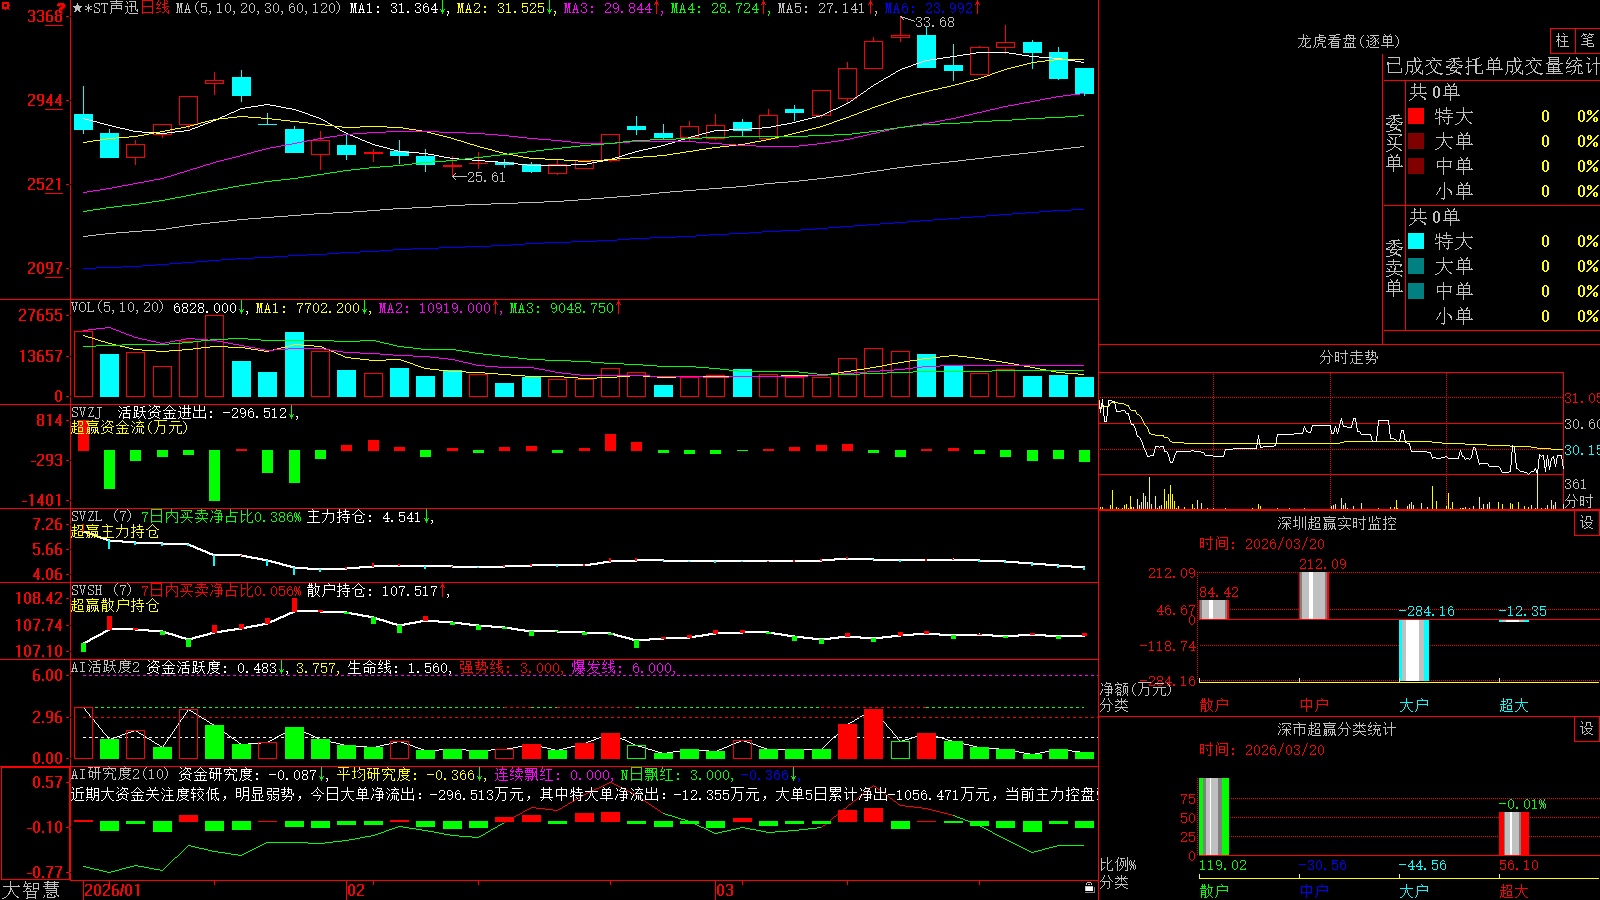Select 大户 in 深圳超赢实时监控 chart

(x=1414, y=705)
